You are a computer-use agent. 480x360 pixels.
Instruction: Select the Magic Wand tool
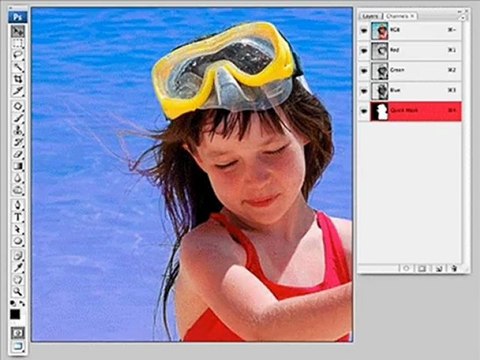tap(18, 67)
